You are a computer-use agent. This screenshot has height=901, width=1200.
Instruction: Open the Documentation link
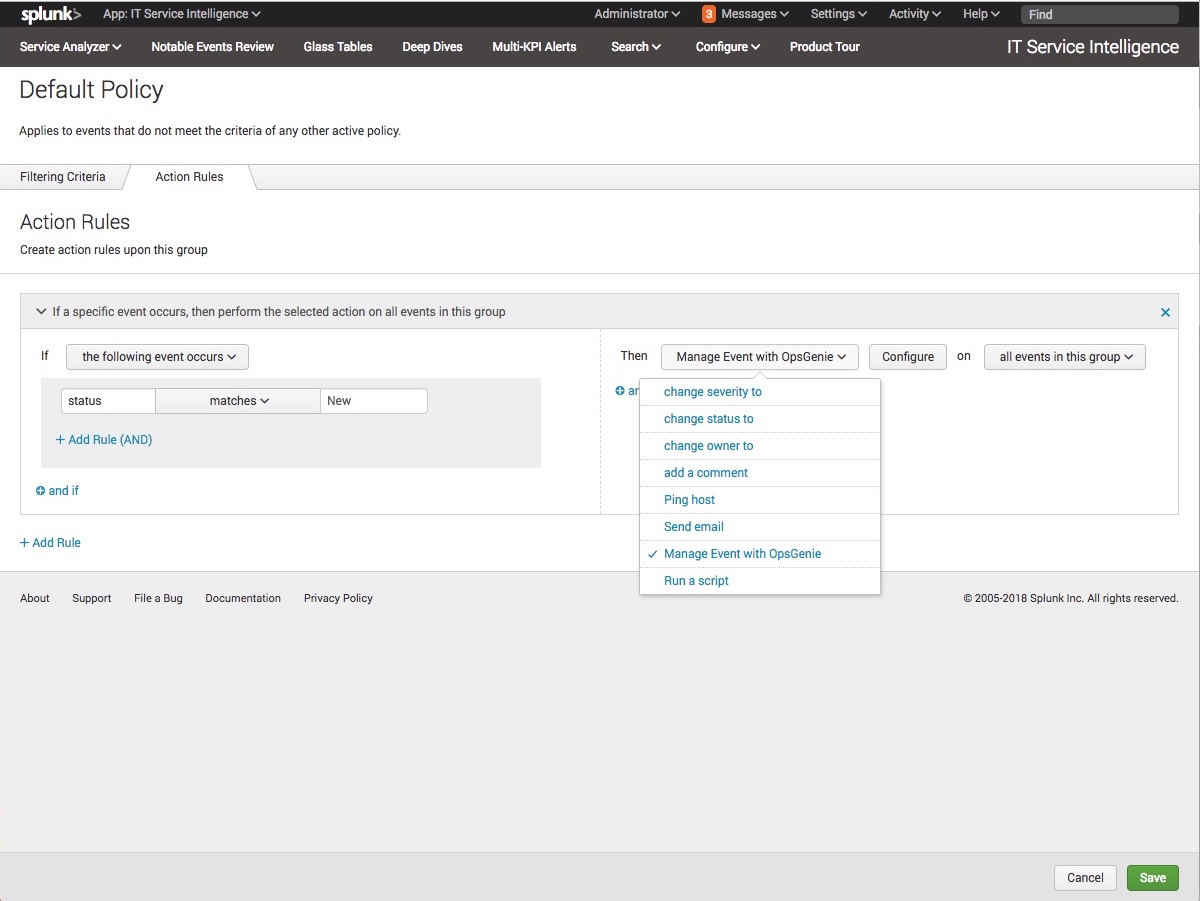243,599
